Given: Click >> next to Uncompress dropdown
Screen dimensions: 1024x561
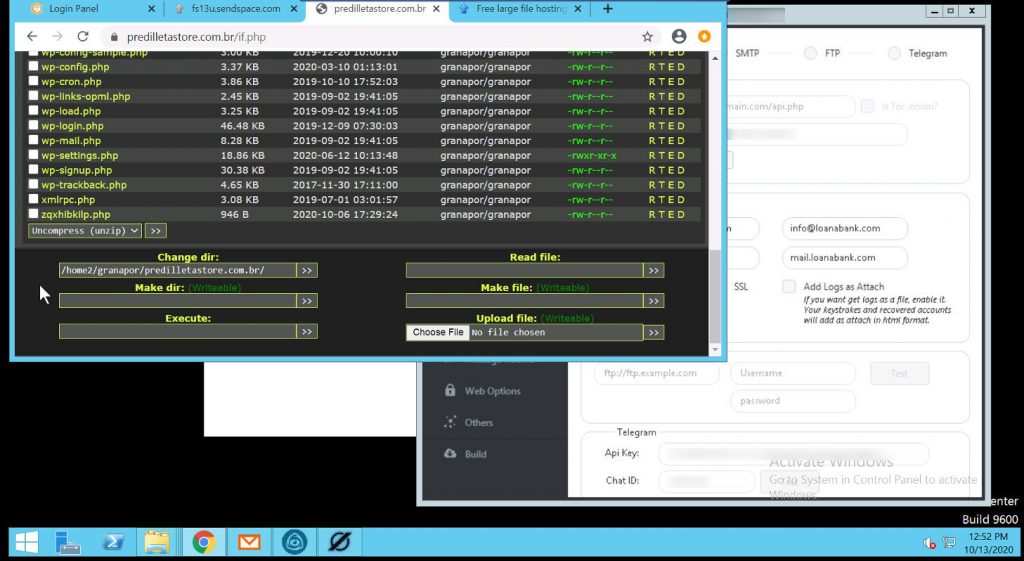Looking at the screenshot, I should tap(155, 231).
